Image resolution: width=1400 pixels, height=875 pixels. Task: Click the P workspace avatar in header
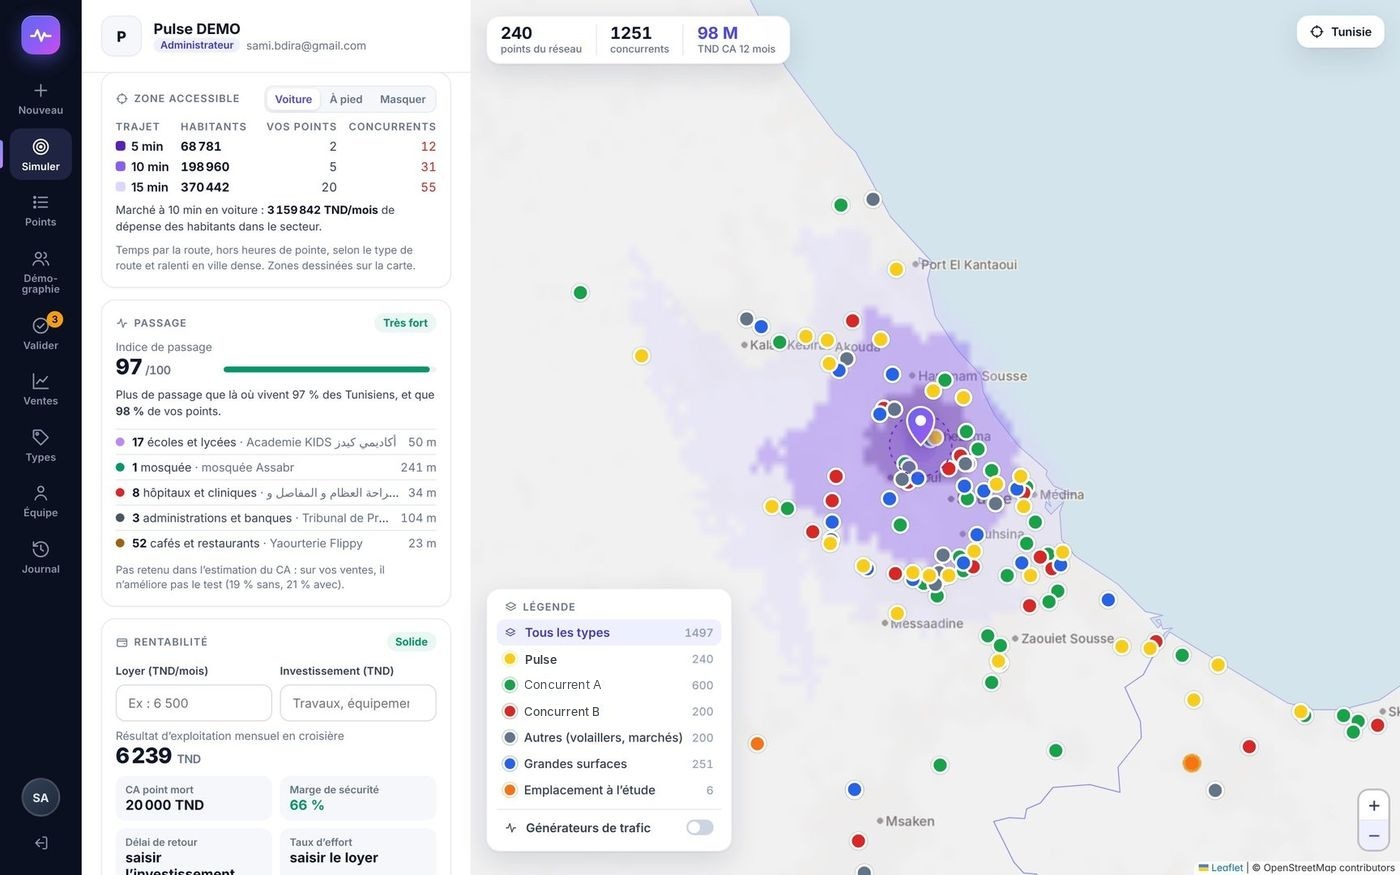coord(121,36)
